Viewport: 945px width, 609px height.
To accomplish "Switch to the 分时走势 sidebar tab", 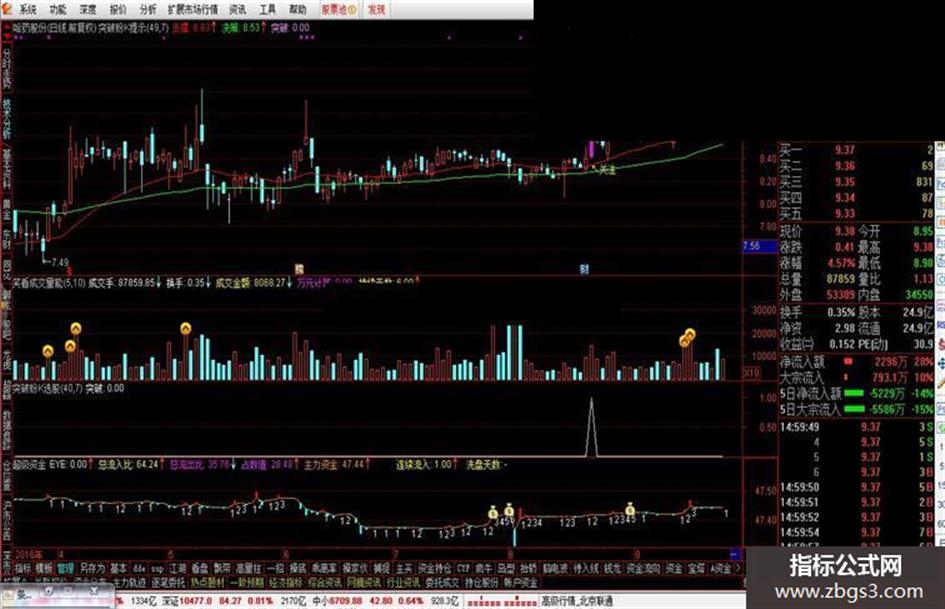I will coord(7,68).
